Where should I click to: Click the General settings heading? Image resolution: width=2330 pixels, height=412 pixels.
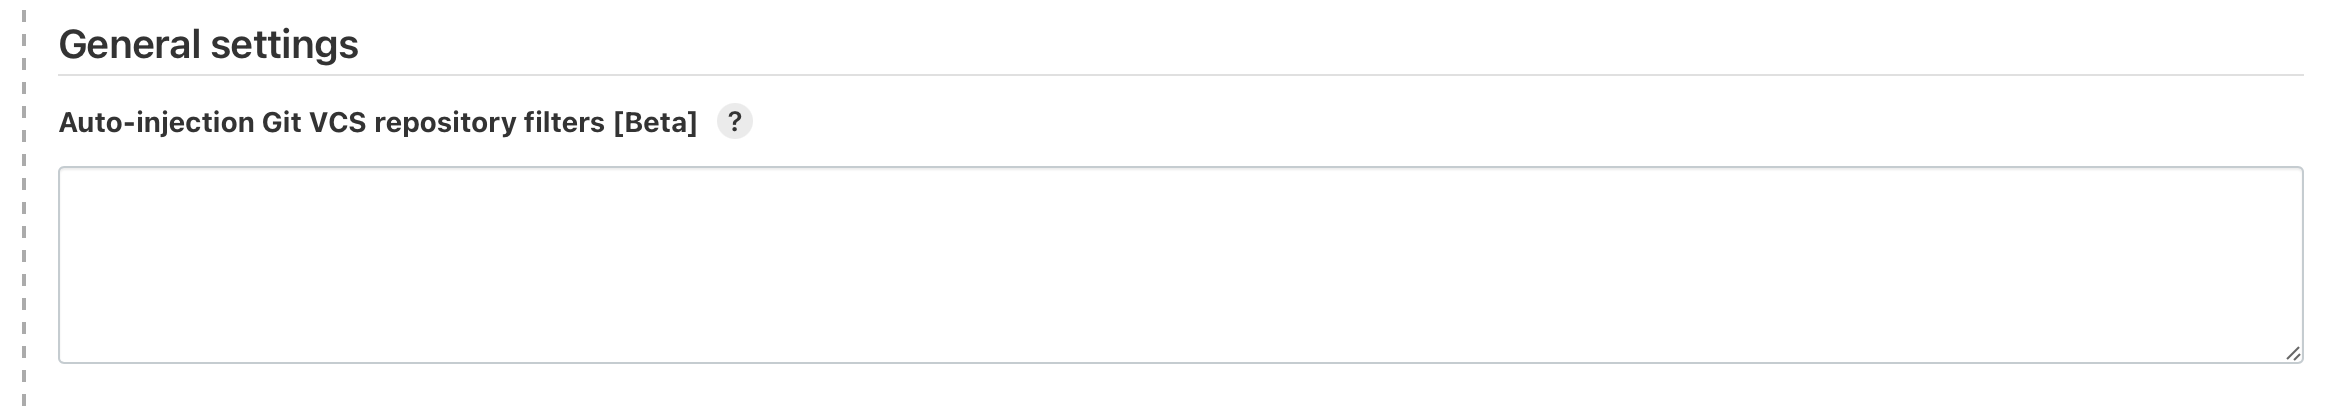tap(209, 45)
